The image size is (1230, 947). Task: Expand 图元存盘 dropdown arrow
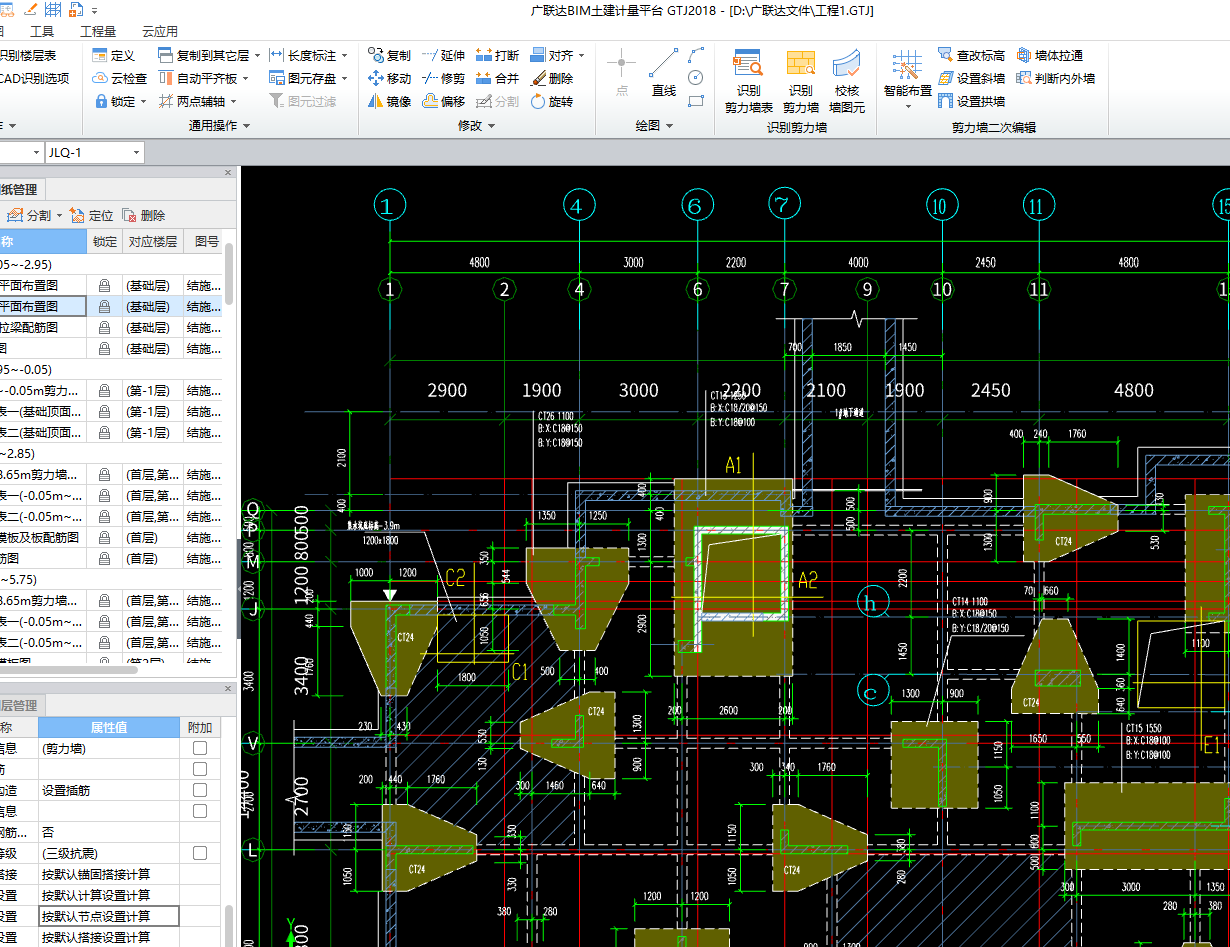click(344, 79)
